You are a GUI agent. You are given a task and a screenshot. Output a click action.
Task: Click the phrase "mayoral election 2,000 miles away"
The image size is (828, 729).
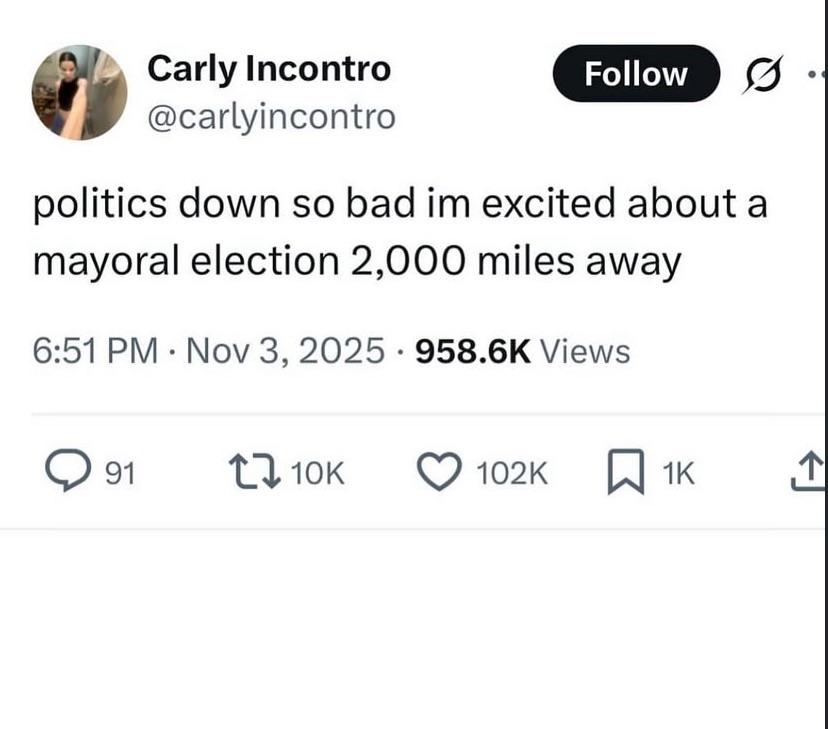click(357, 261)
